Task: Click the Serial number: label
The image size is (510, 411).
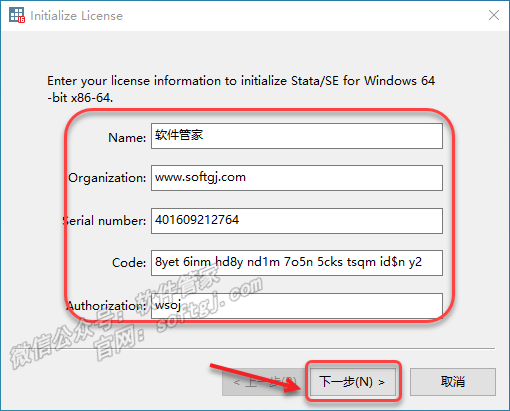Action: pyautogui.click(x=105, y=221)
